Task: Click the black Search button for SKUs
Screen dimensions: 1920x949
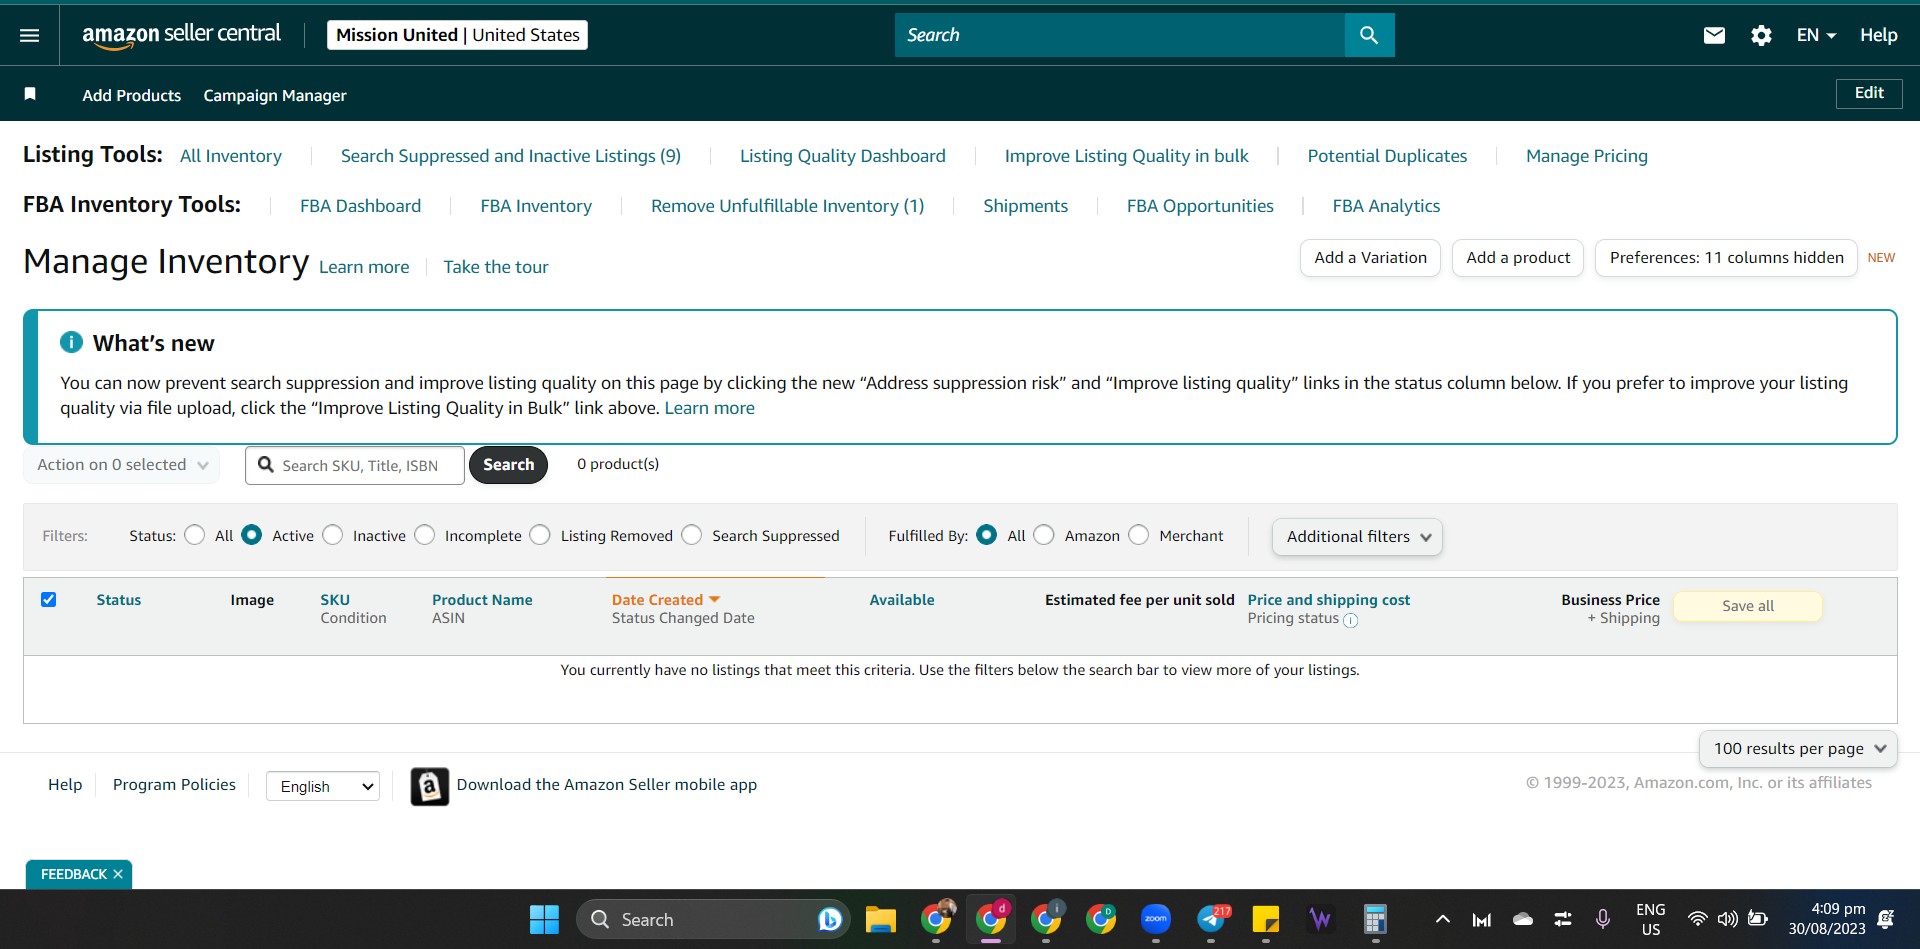Action: [508, 465]
